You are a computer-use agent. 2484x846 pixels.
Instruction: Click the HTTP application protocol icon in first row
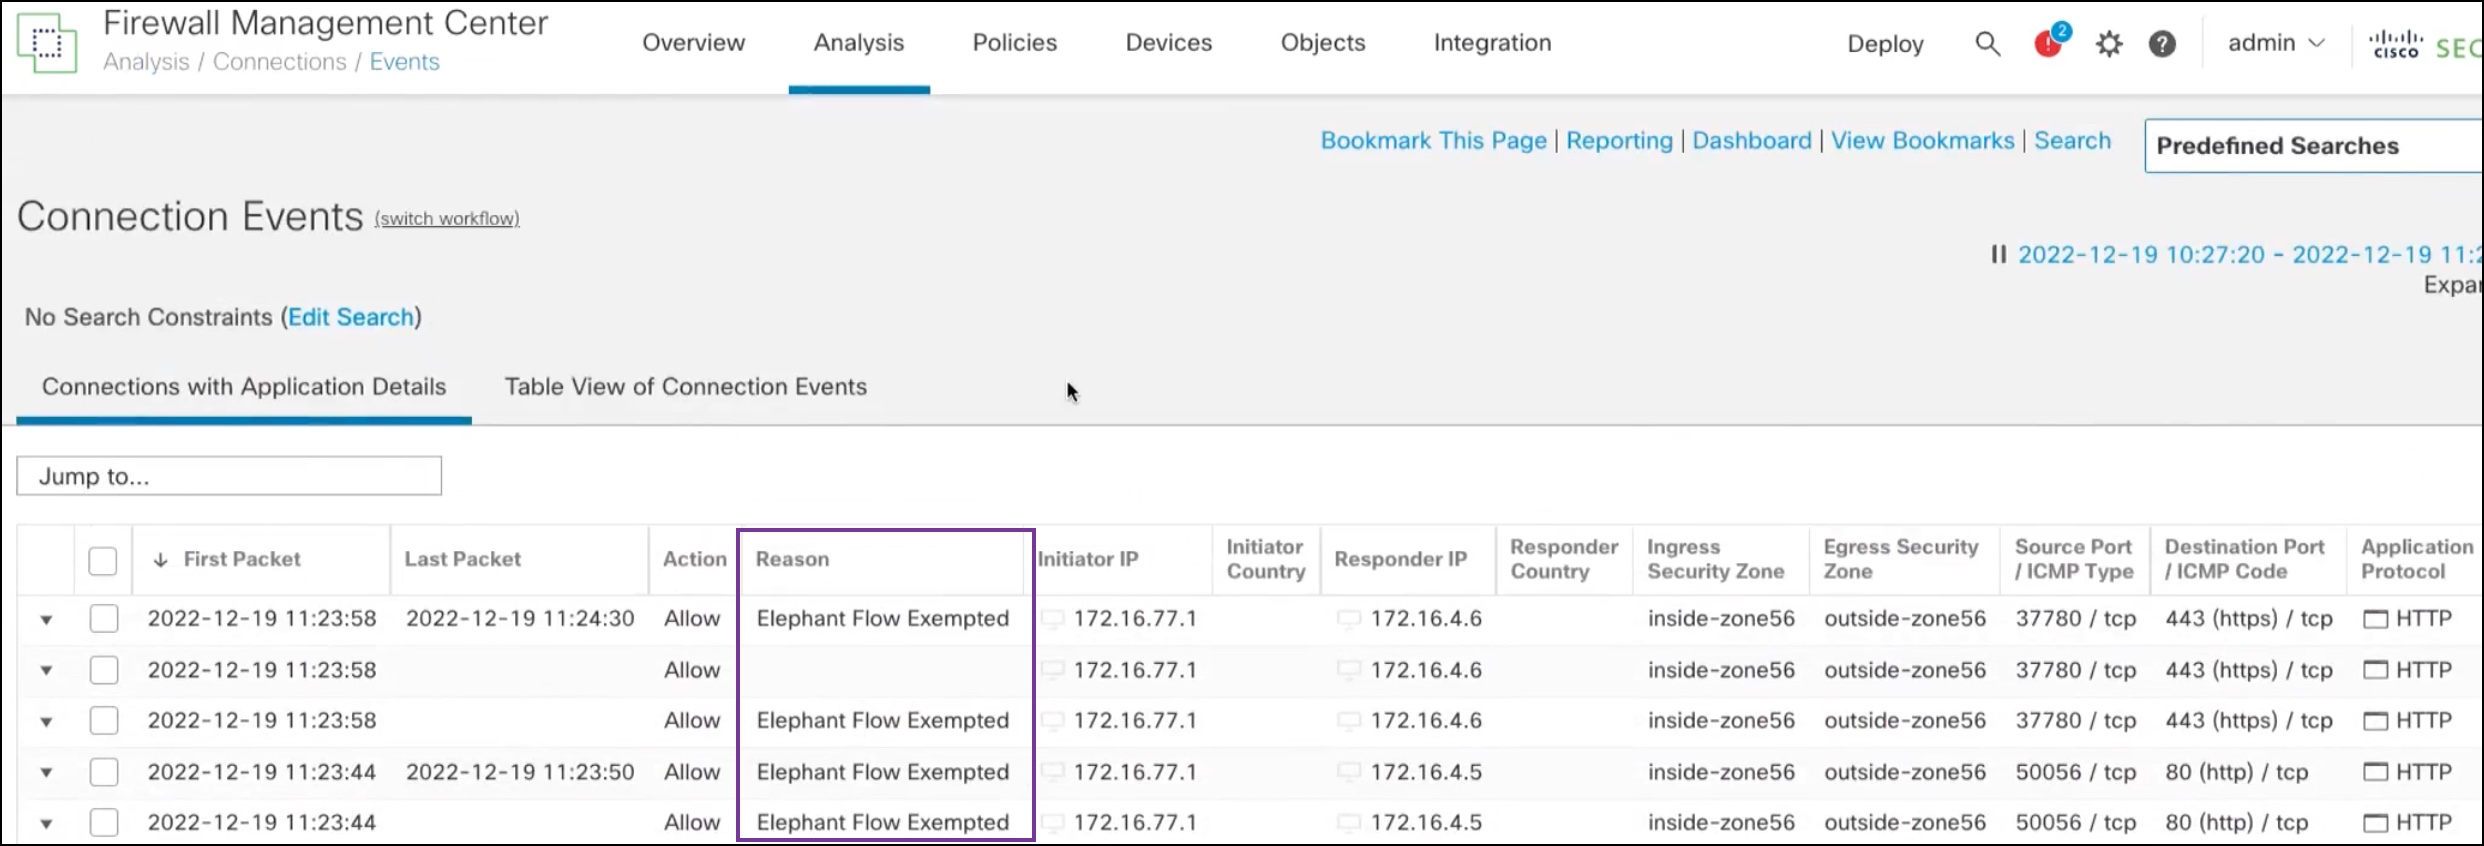click(2375, 619)
